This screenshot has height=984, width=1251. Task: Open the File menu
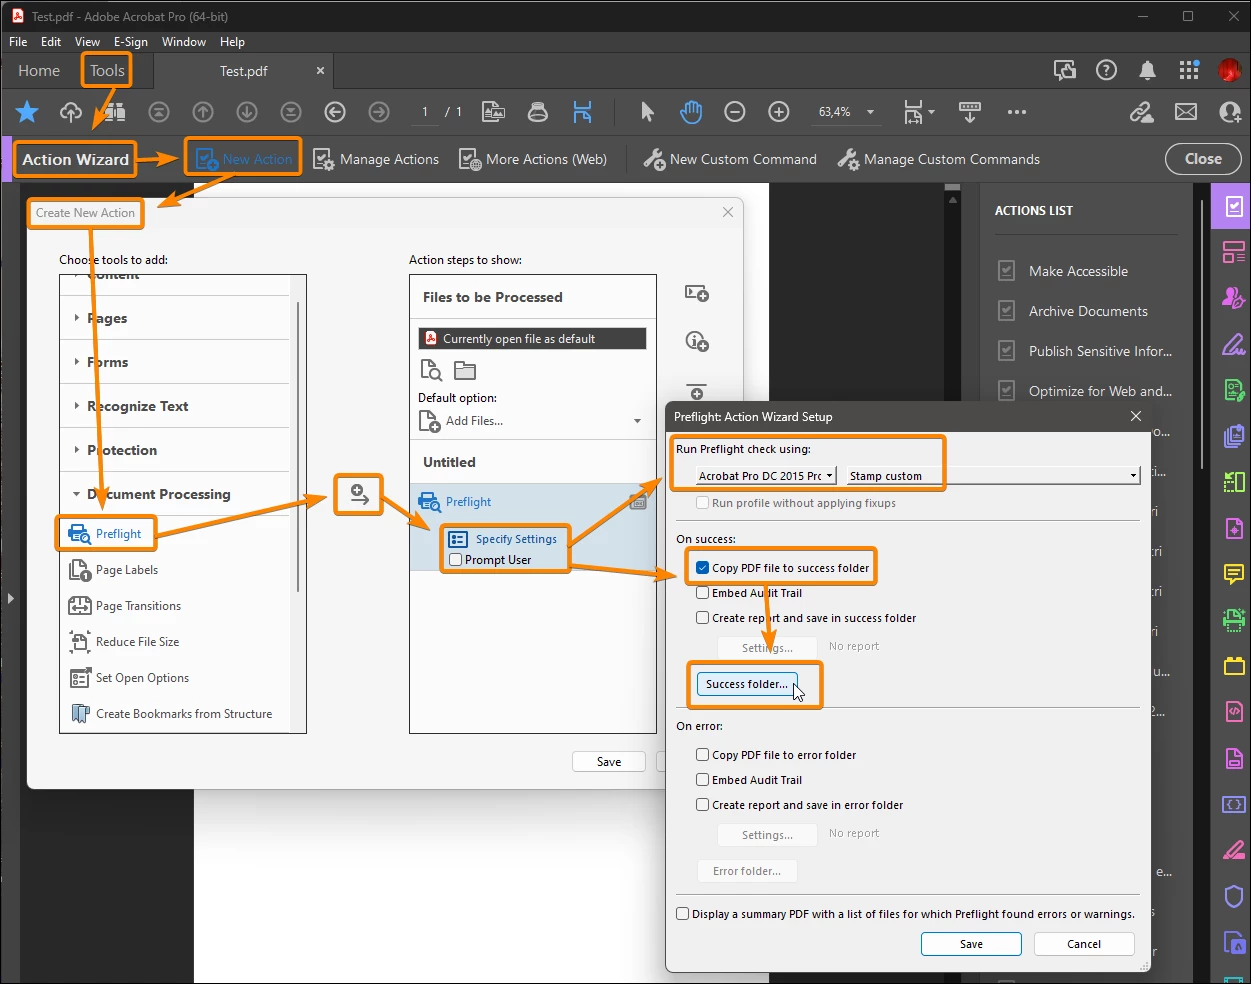[18, 42]
